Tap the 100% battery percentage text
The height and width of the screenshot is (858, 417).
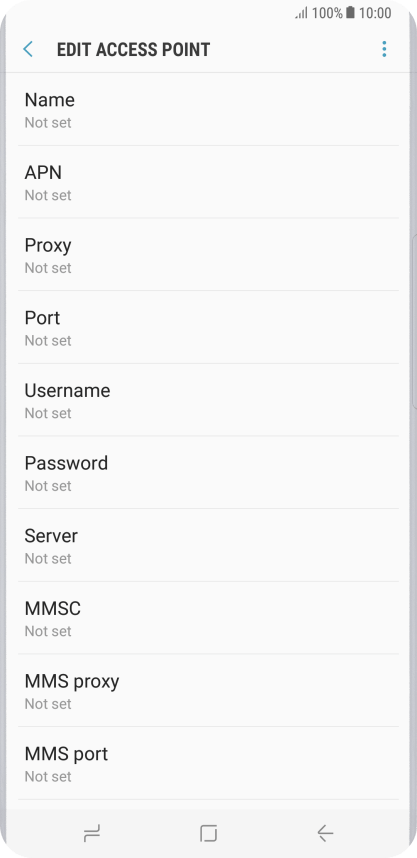click(x=327, y=13)
